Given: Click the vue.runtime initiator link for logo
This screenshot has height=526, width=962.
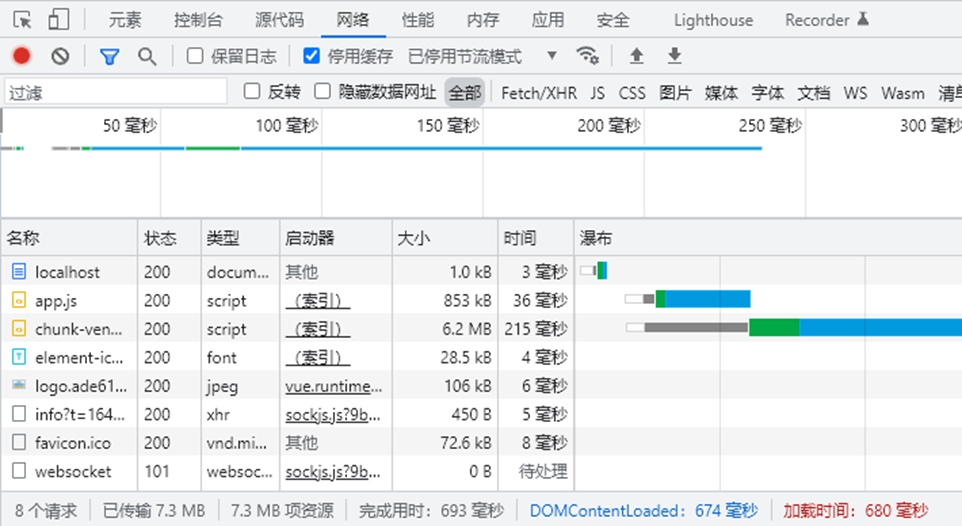Looking at the screenshot, I should click(x=333, y=386).
